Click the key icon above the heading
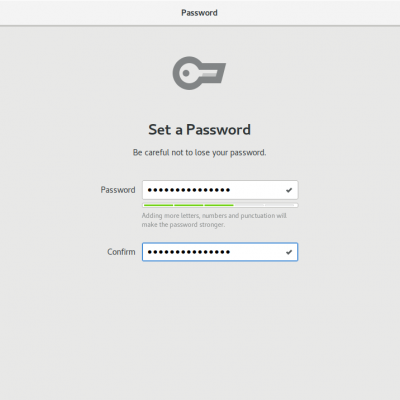This screenshot has width=400, height=400. (x=199, y=73)
